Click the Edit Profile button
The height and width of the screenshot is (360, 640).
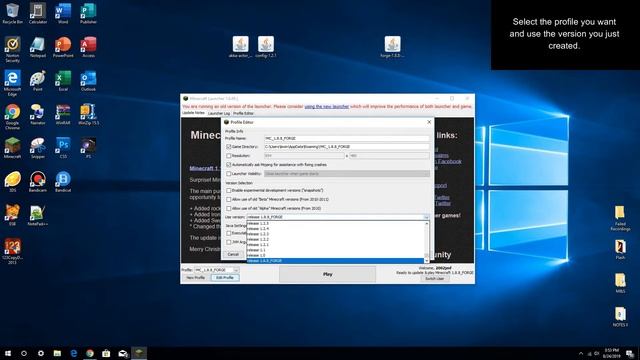click(x=225, y=278)
